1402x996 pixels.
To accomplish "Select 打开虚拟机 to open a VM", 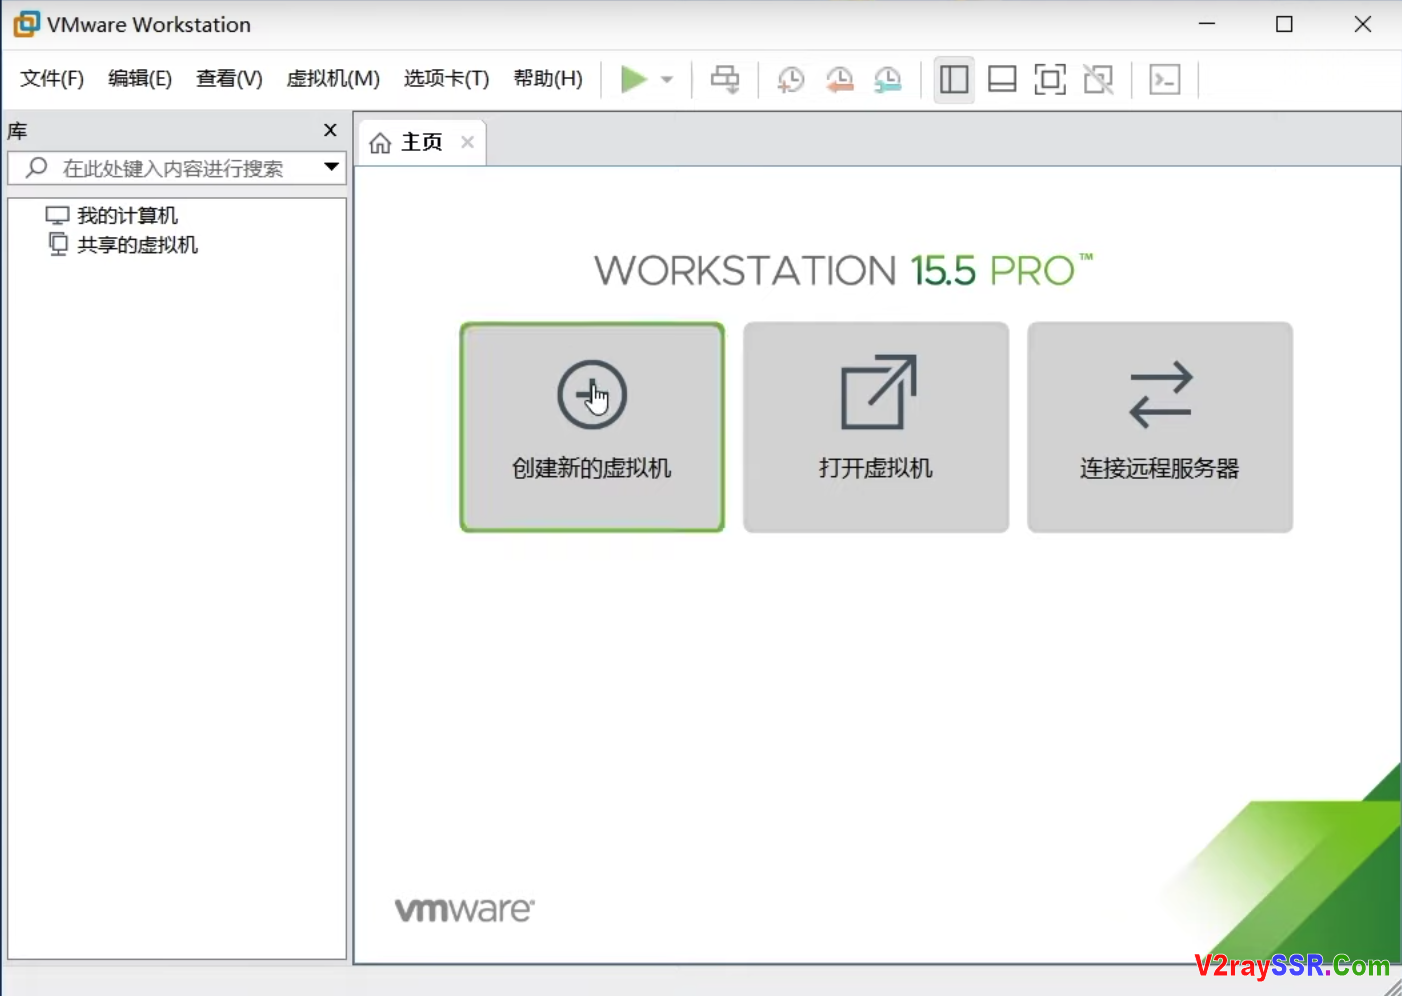I will [875, 428].
